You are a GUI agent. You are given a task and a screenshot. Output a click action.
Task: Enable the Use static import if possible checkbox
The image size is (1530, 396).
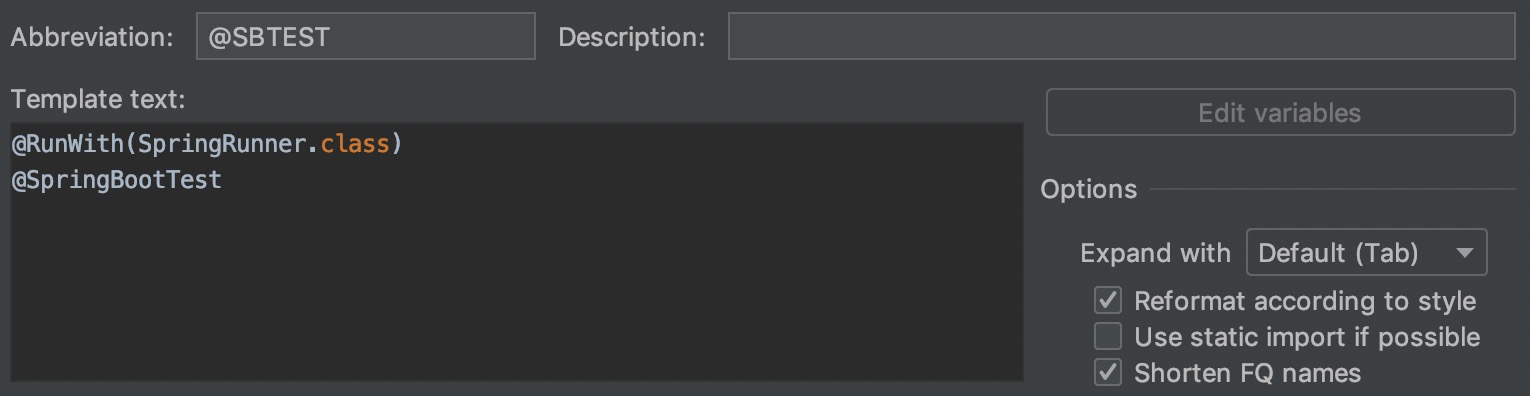click(1108, 337)
